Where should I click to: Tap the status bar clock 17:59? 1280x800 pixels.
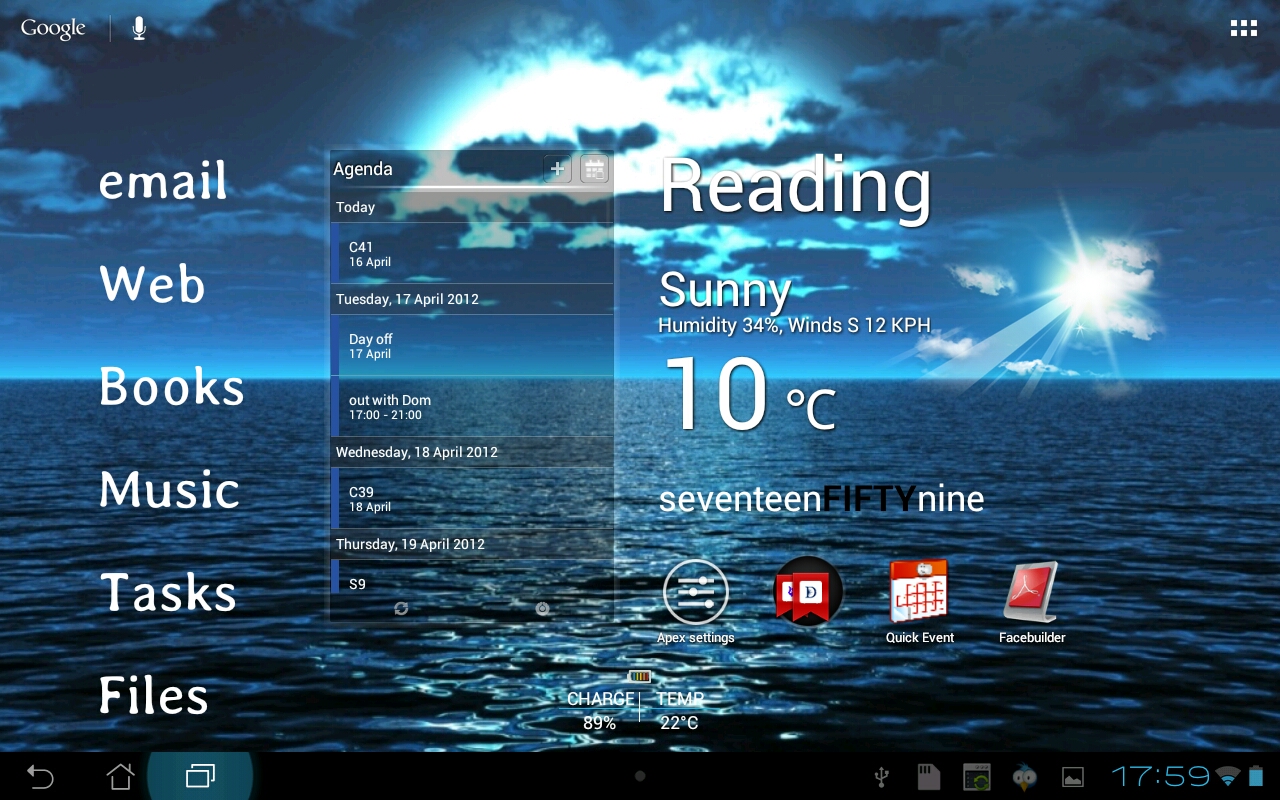coord(1160,776)
